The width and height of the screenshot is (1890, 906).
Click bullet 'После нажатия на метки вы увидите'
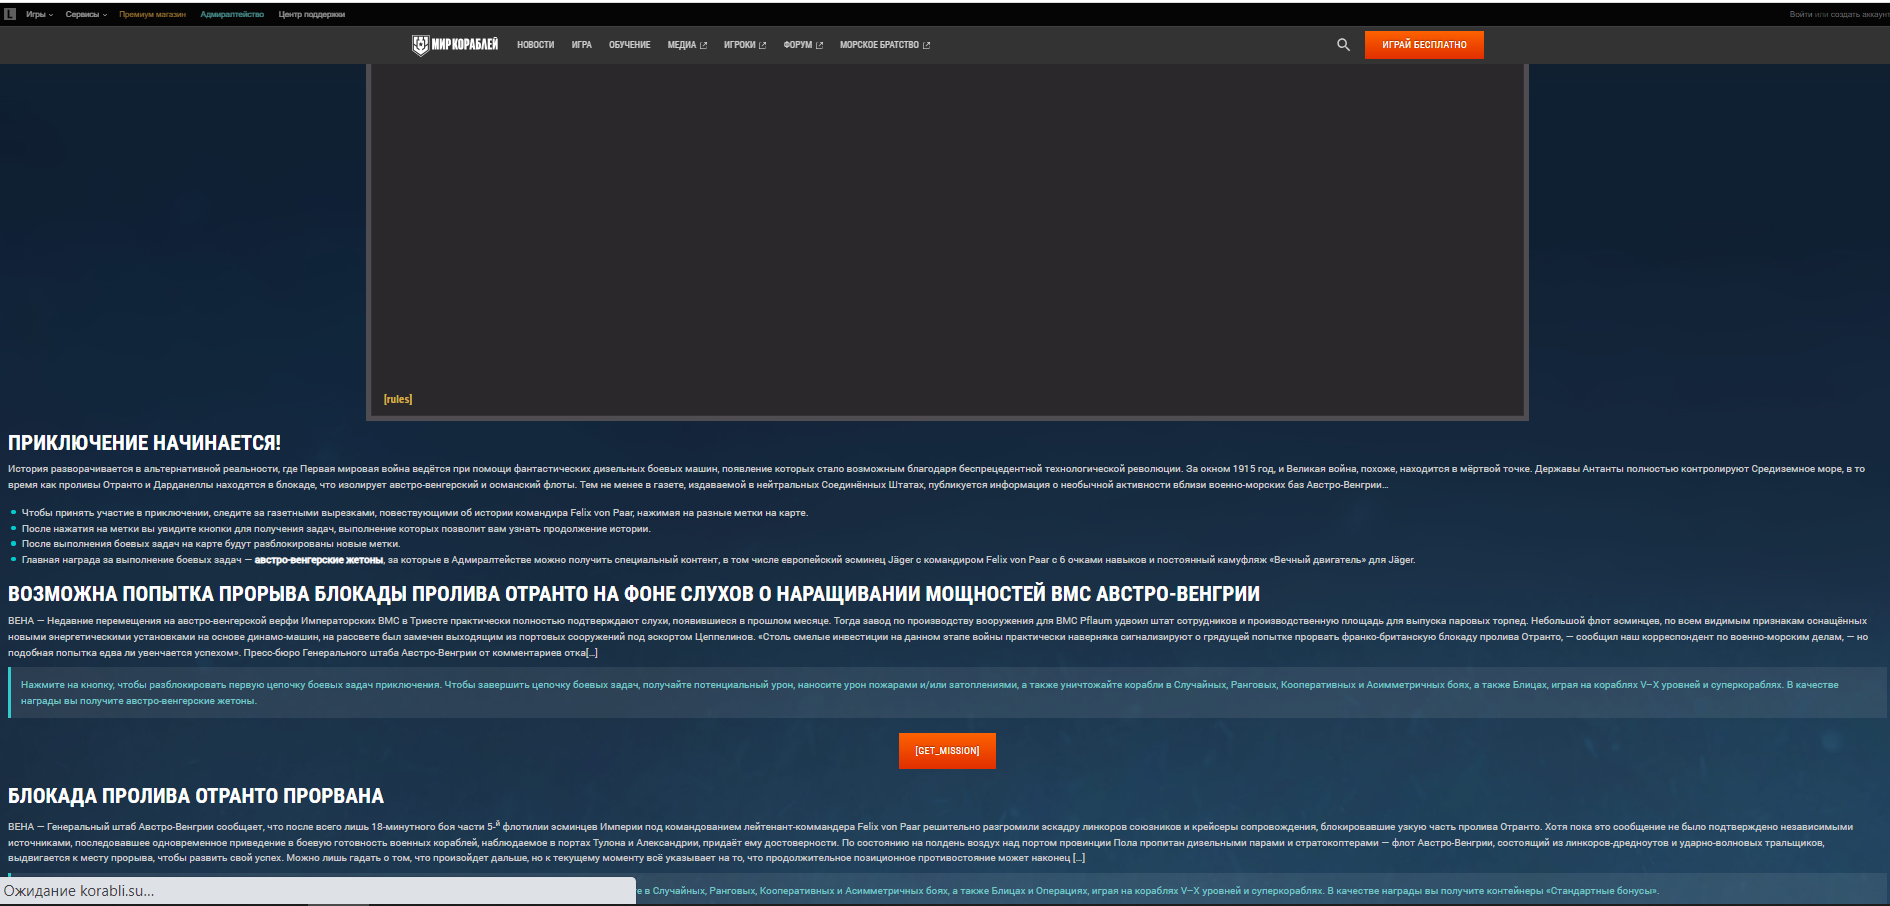[x=336, y=529]
